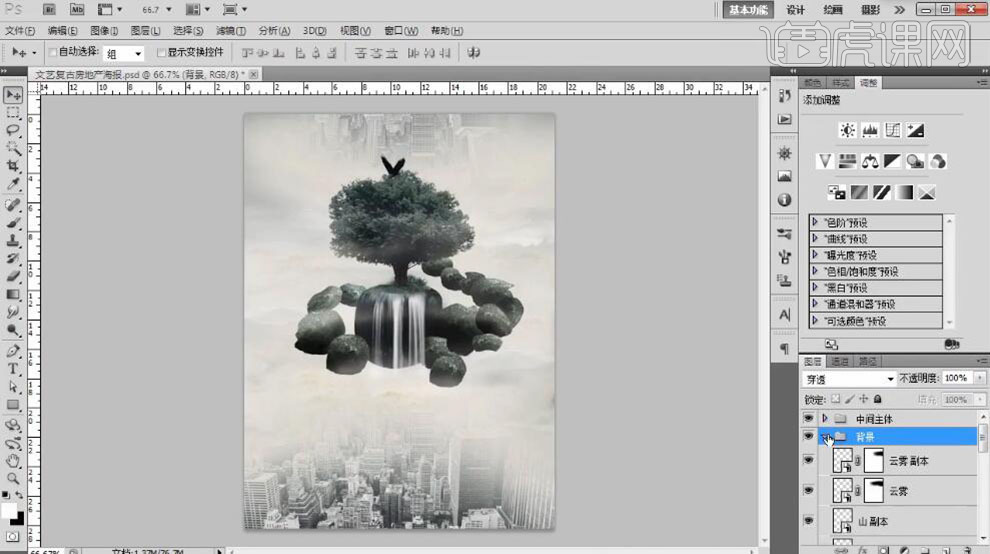Select the Crop tool

(13, 166)
